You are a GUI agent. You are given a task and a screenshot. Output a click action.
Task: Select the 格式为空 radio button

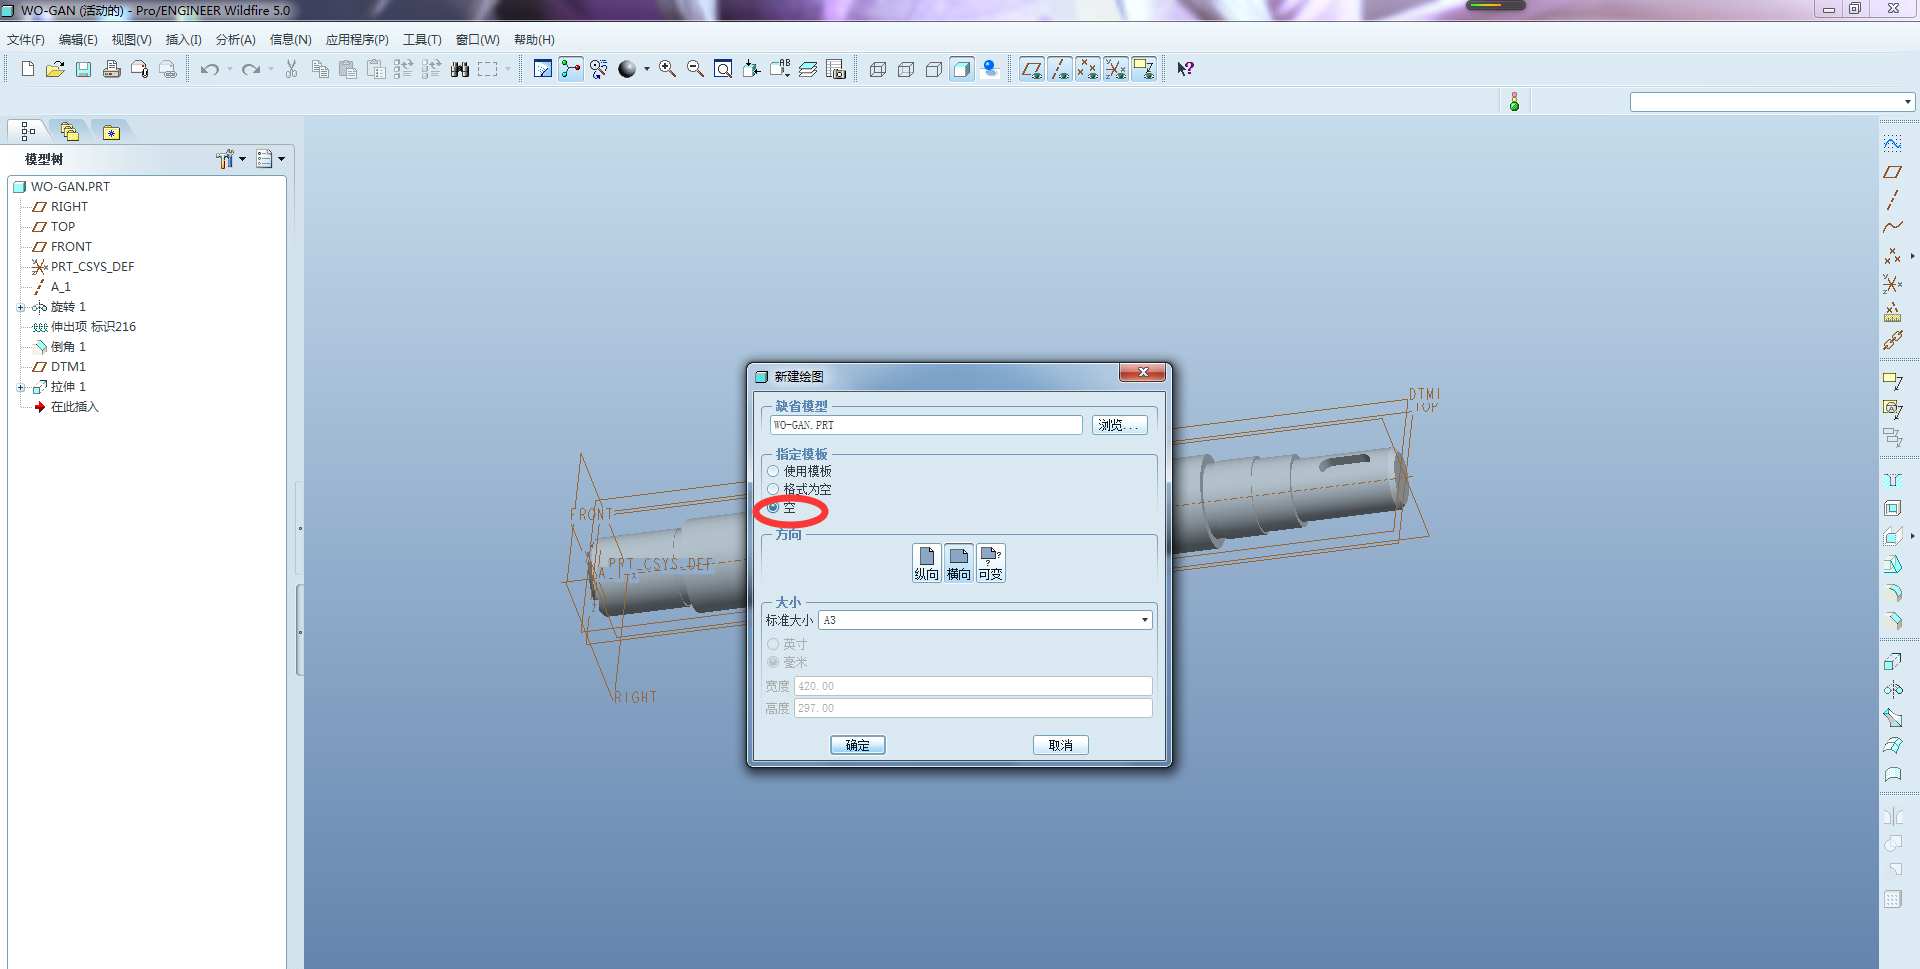click(773, 489)
